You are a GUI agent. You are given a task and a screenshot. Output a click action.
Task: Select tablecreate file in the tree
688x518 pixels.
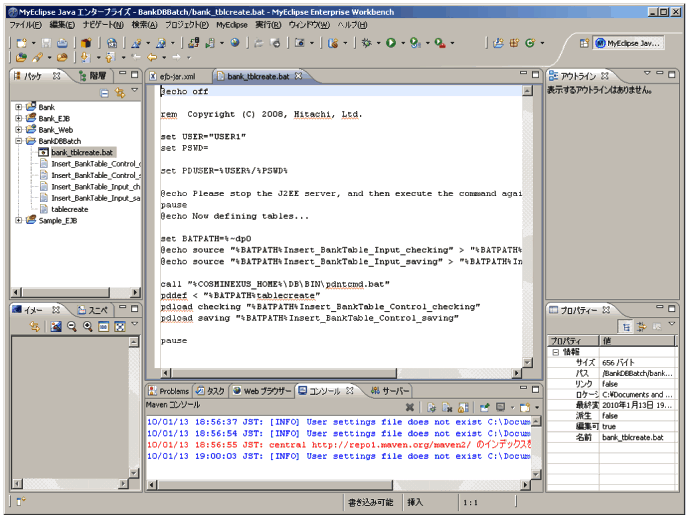pos(69,209)
